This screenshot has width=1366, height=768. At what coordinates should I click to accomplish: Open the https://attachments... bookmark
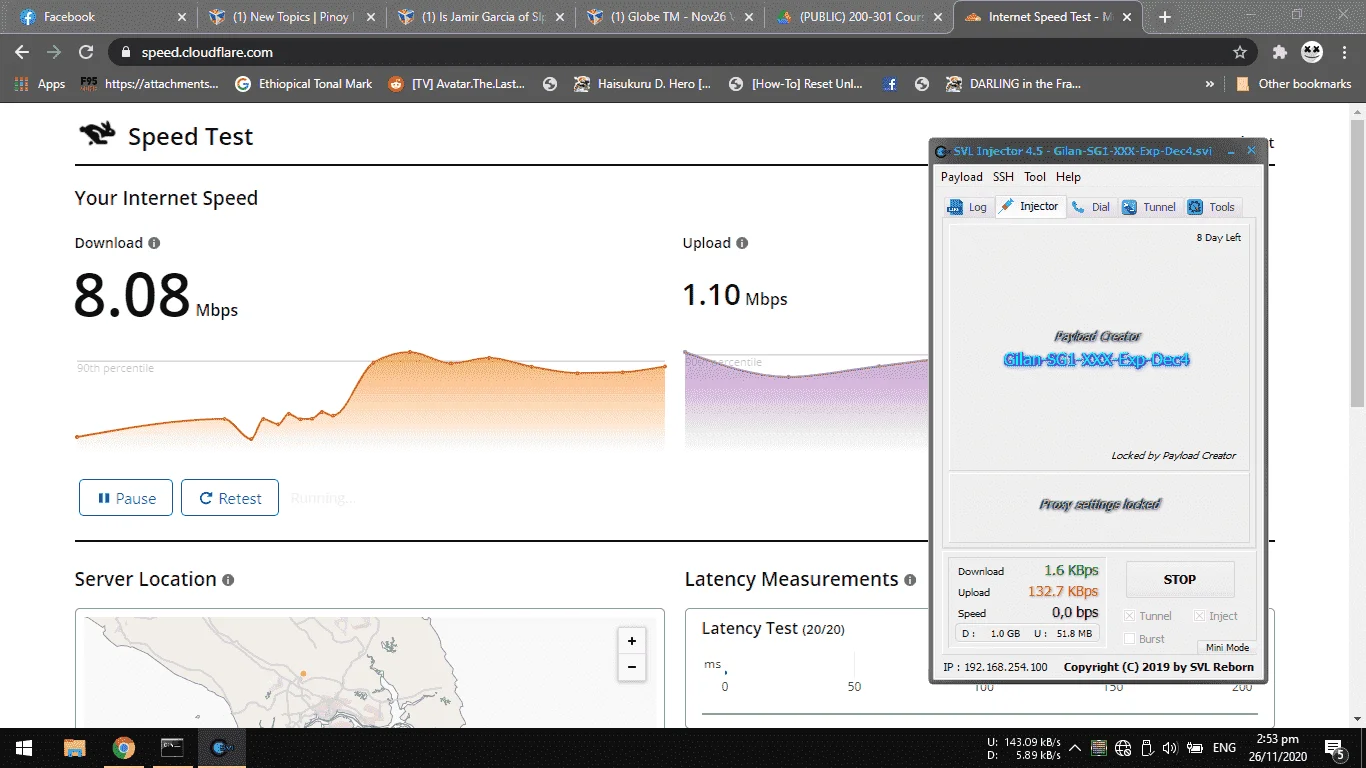click(x=150, y=84)
